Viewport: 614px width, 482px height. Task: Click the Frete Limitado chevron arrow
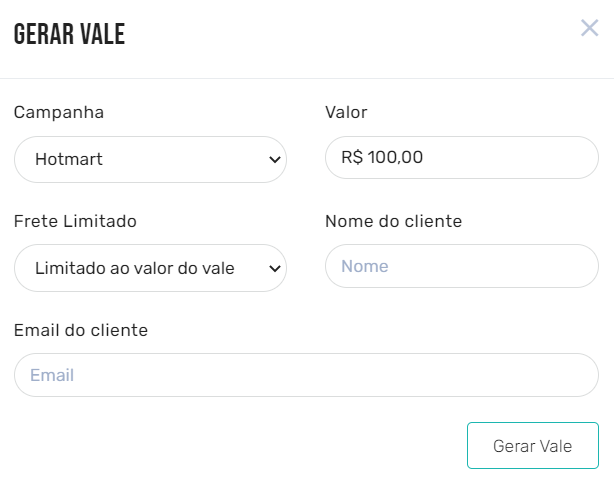tap(274, 268)
